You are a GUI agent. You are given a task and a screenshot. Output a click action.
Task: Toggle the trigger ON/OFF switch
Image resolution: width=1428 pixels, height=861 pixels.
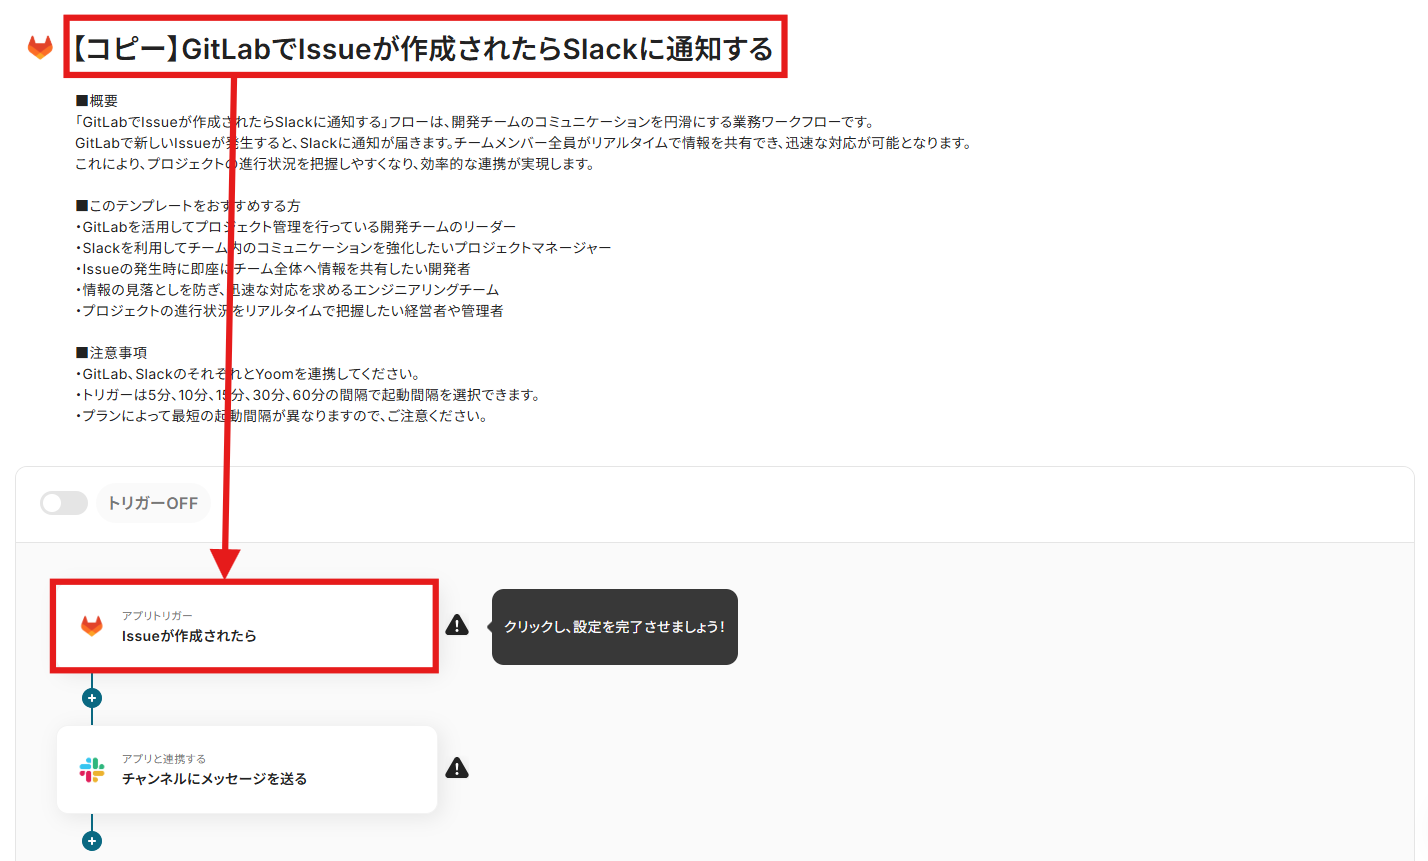pyautogui.click(x=64, y=503)
